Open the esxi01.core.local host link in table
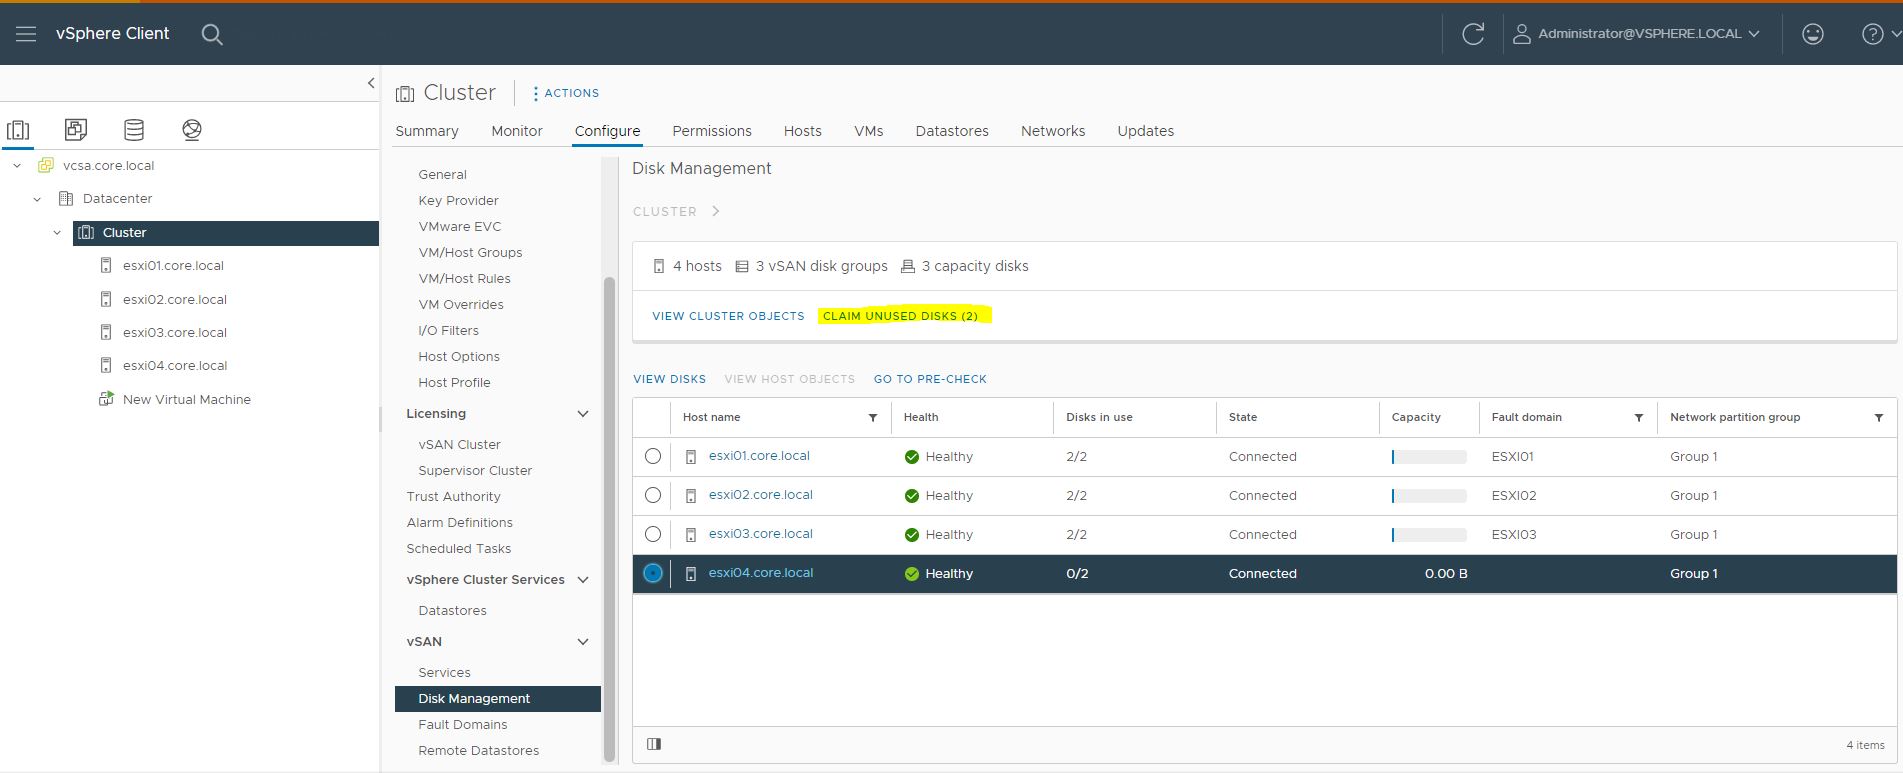Screen dimensions: 1903x773 (759, 456)
